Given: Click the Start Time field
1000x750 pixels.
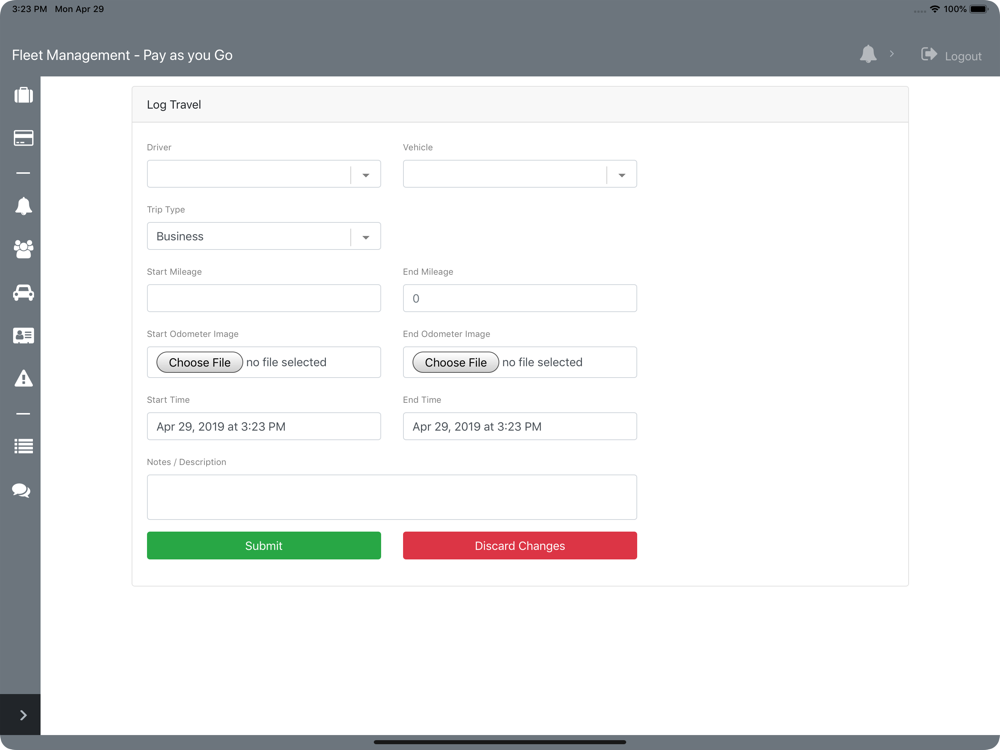Looking at the screenshot, I should [263, 426].
